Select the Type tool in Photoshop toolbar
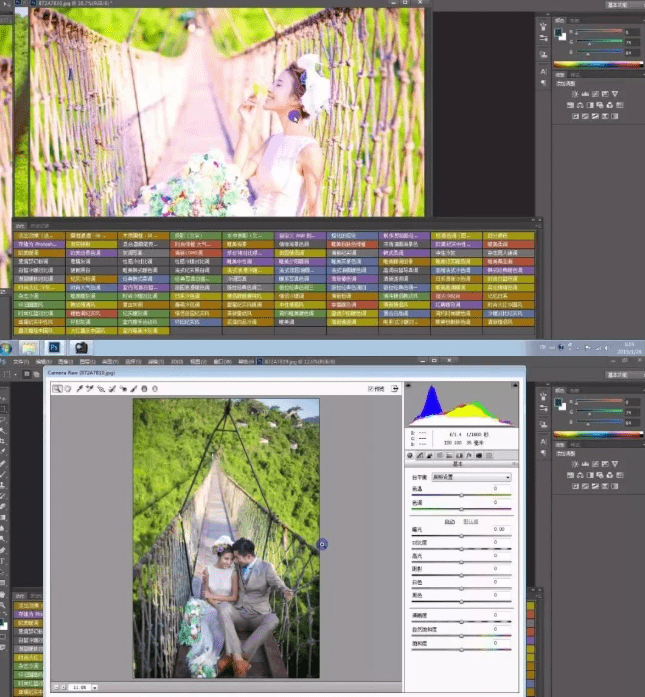 point(5,561)
